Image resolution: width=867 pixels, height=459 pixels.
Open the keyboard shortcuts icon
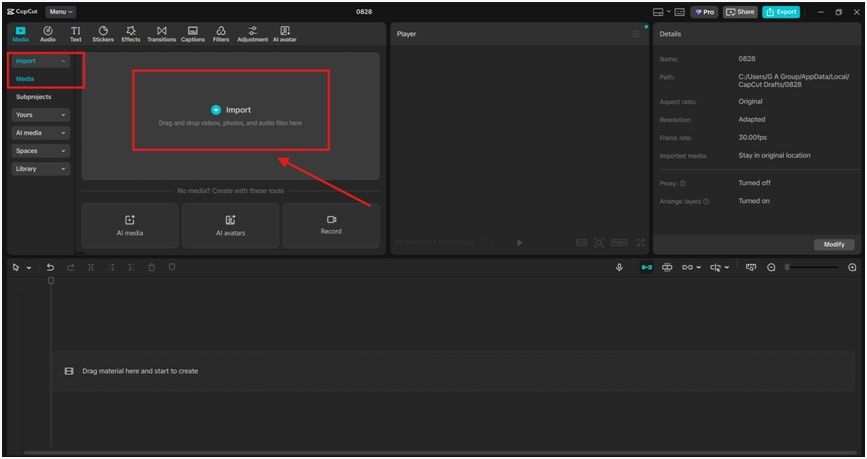(680, 12)
